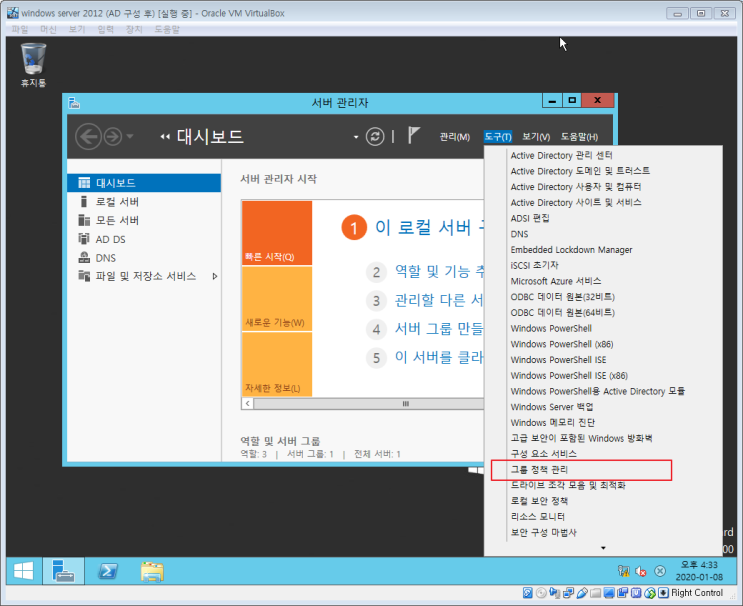Click the Server Manager icon in the title bar

point(74,102)
